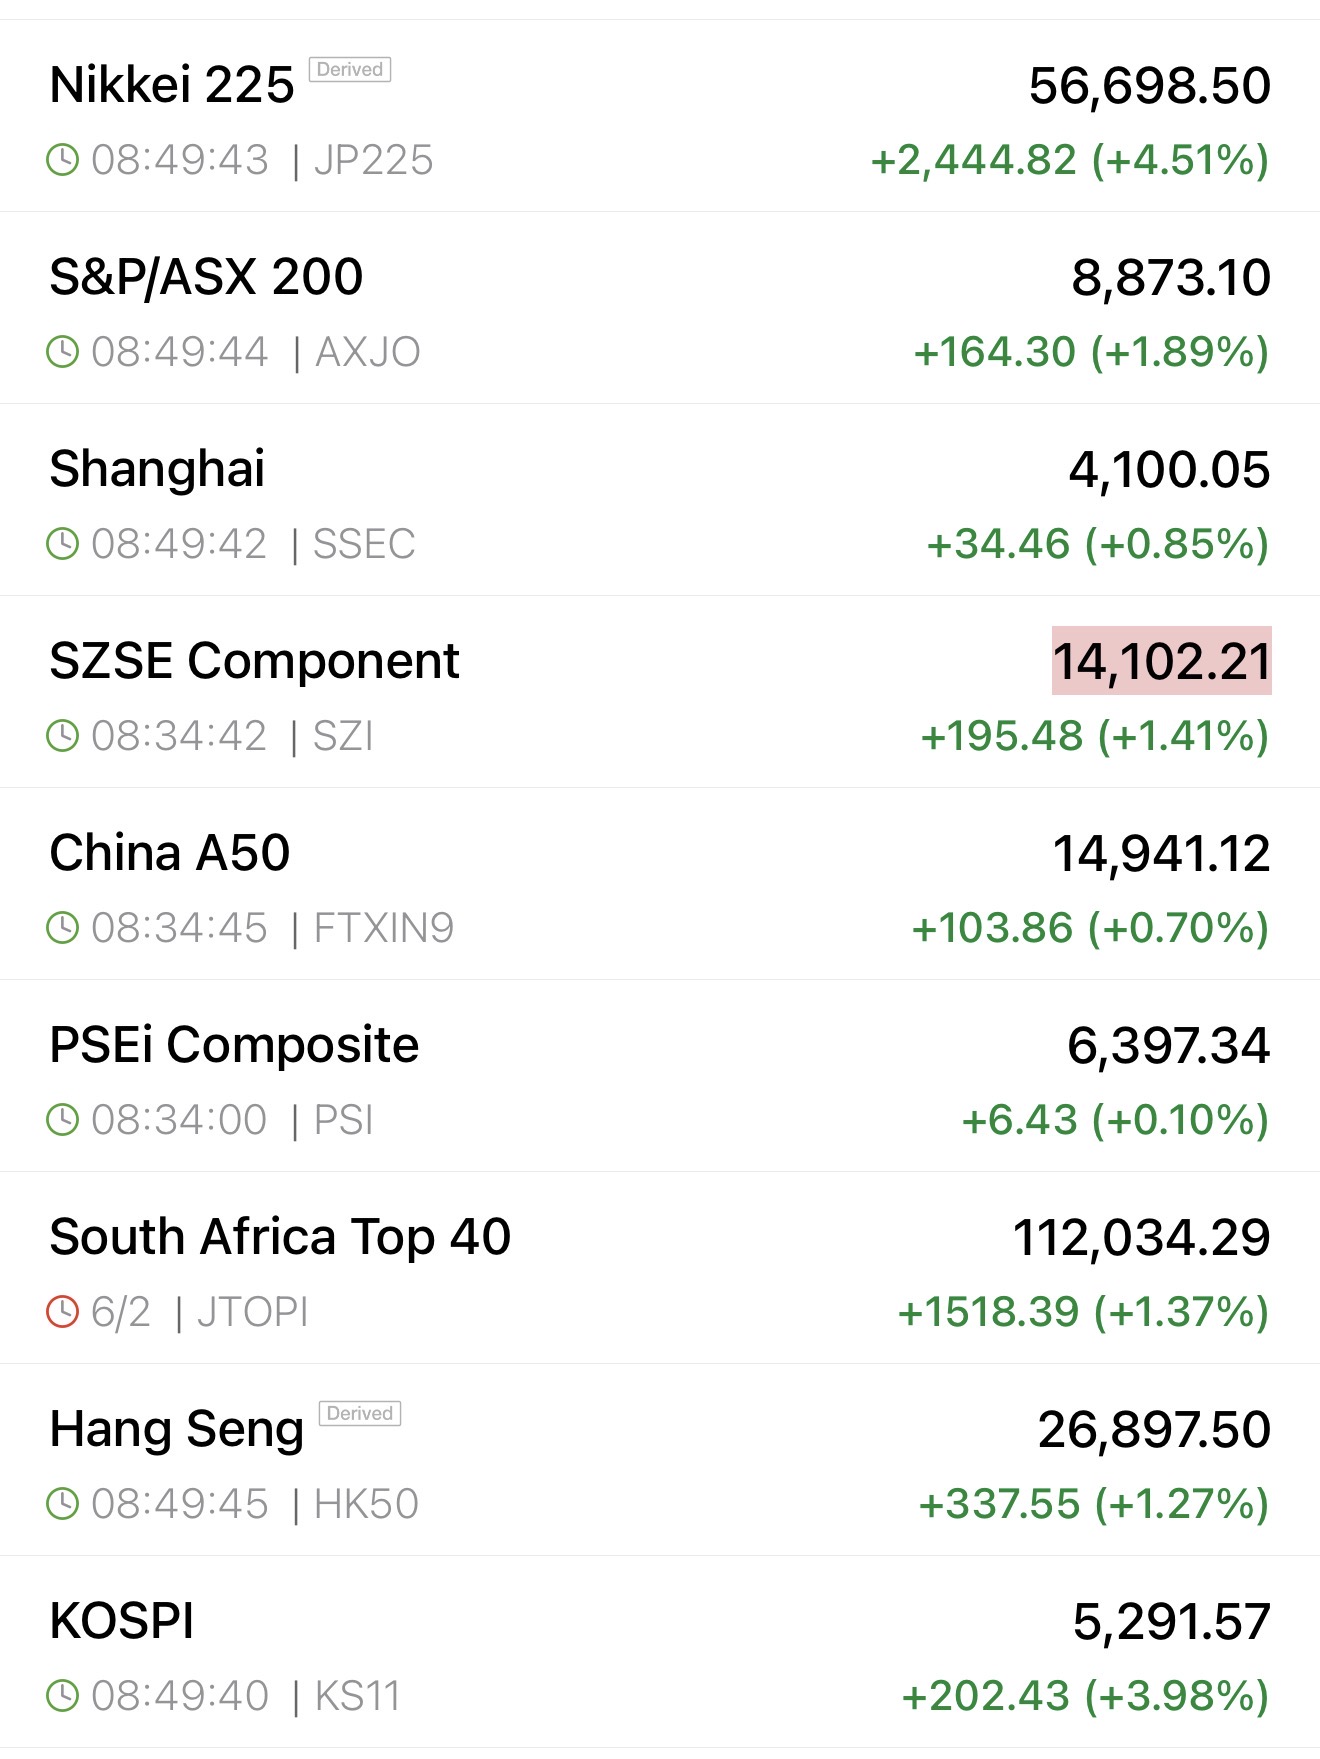Tap the South Africa Top 40 price 112,034.29
This screenshot has width=1320, height=1759.
tap(1141, 1237)
